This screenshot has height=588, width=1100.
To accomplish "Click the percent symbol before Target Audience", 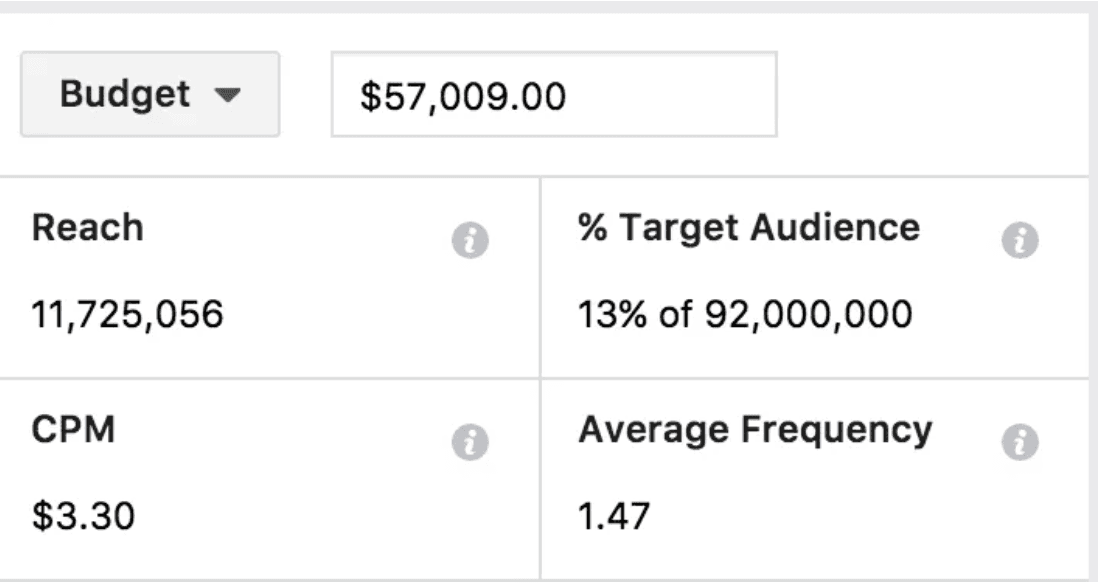I will tap(592, 228).
